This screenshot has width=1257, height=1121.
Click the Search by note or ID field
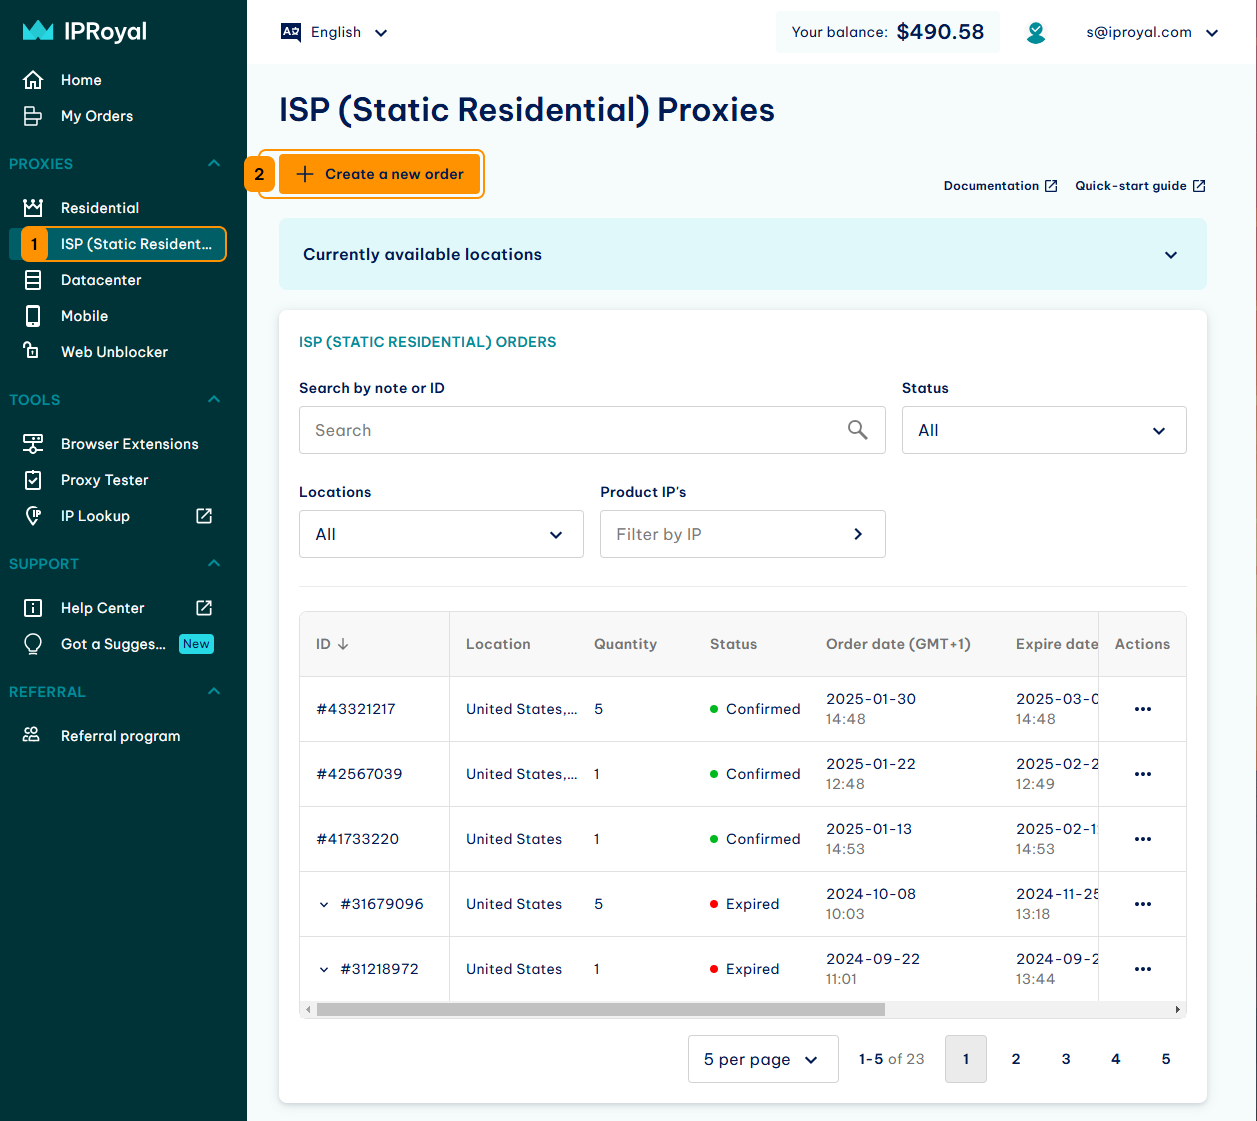click(592, 430)
